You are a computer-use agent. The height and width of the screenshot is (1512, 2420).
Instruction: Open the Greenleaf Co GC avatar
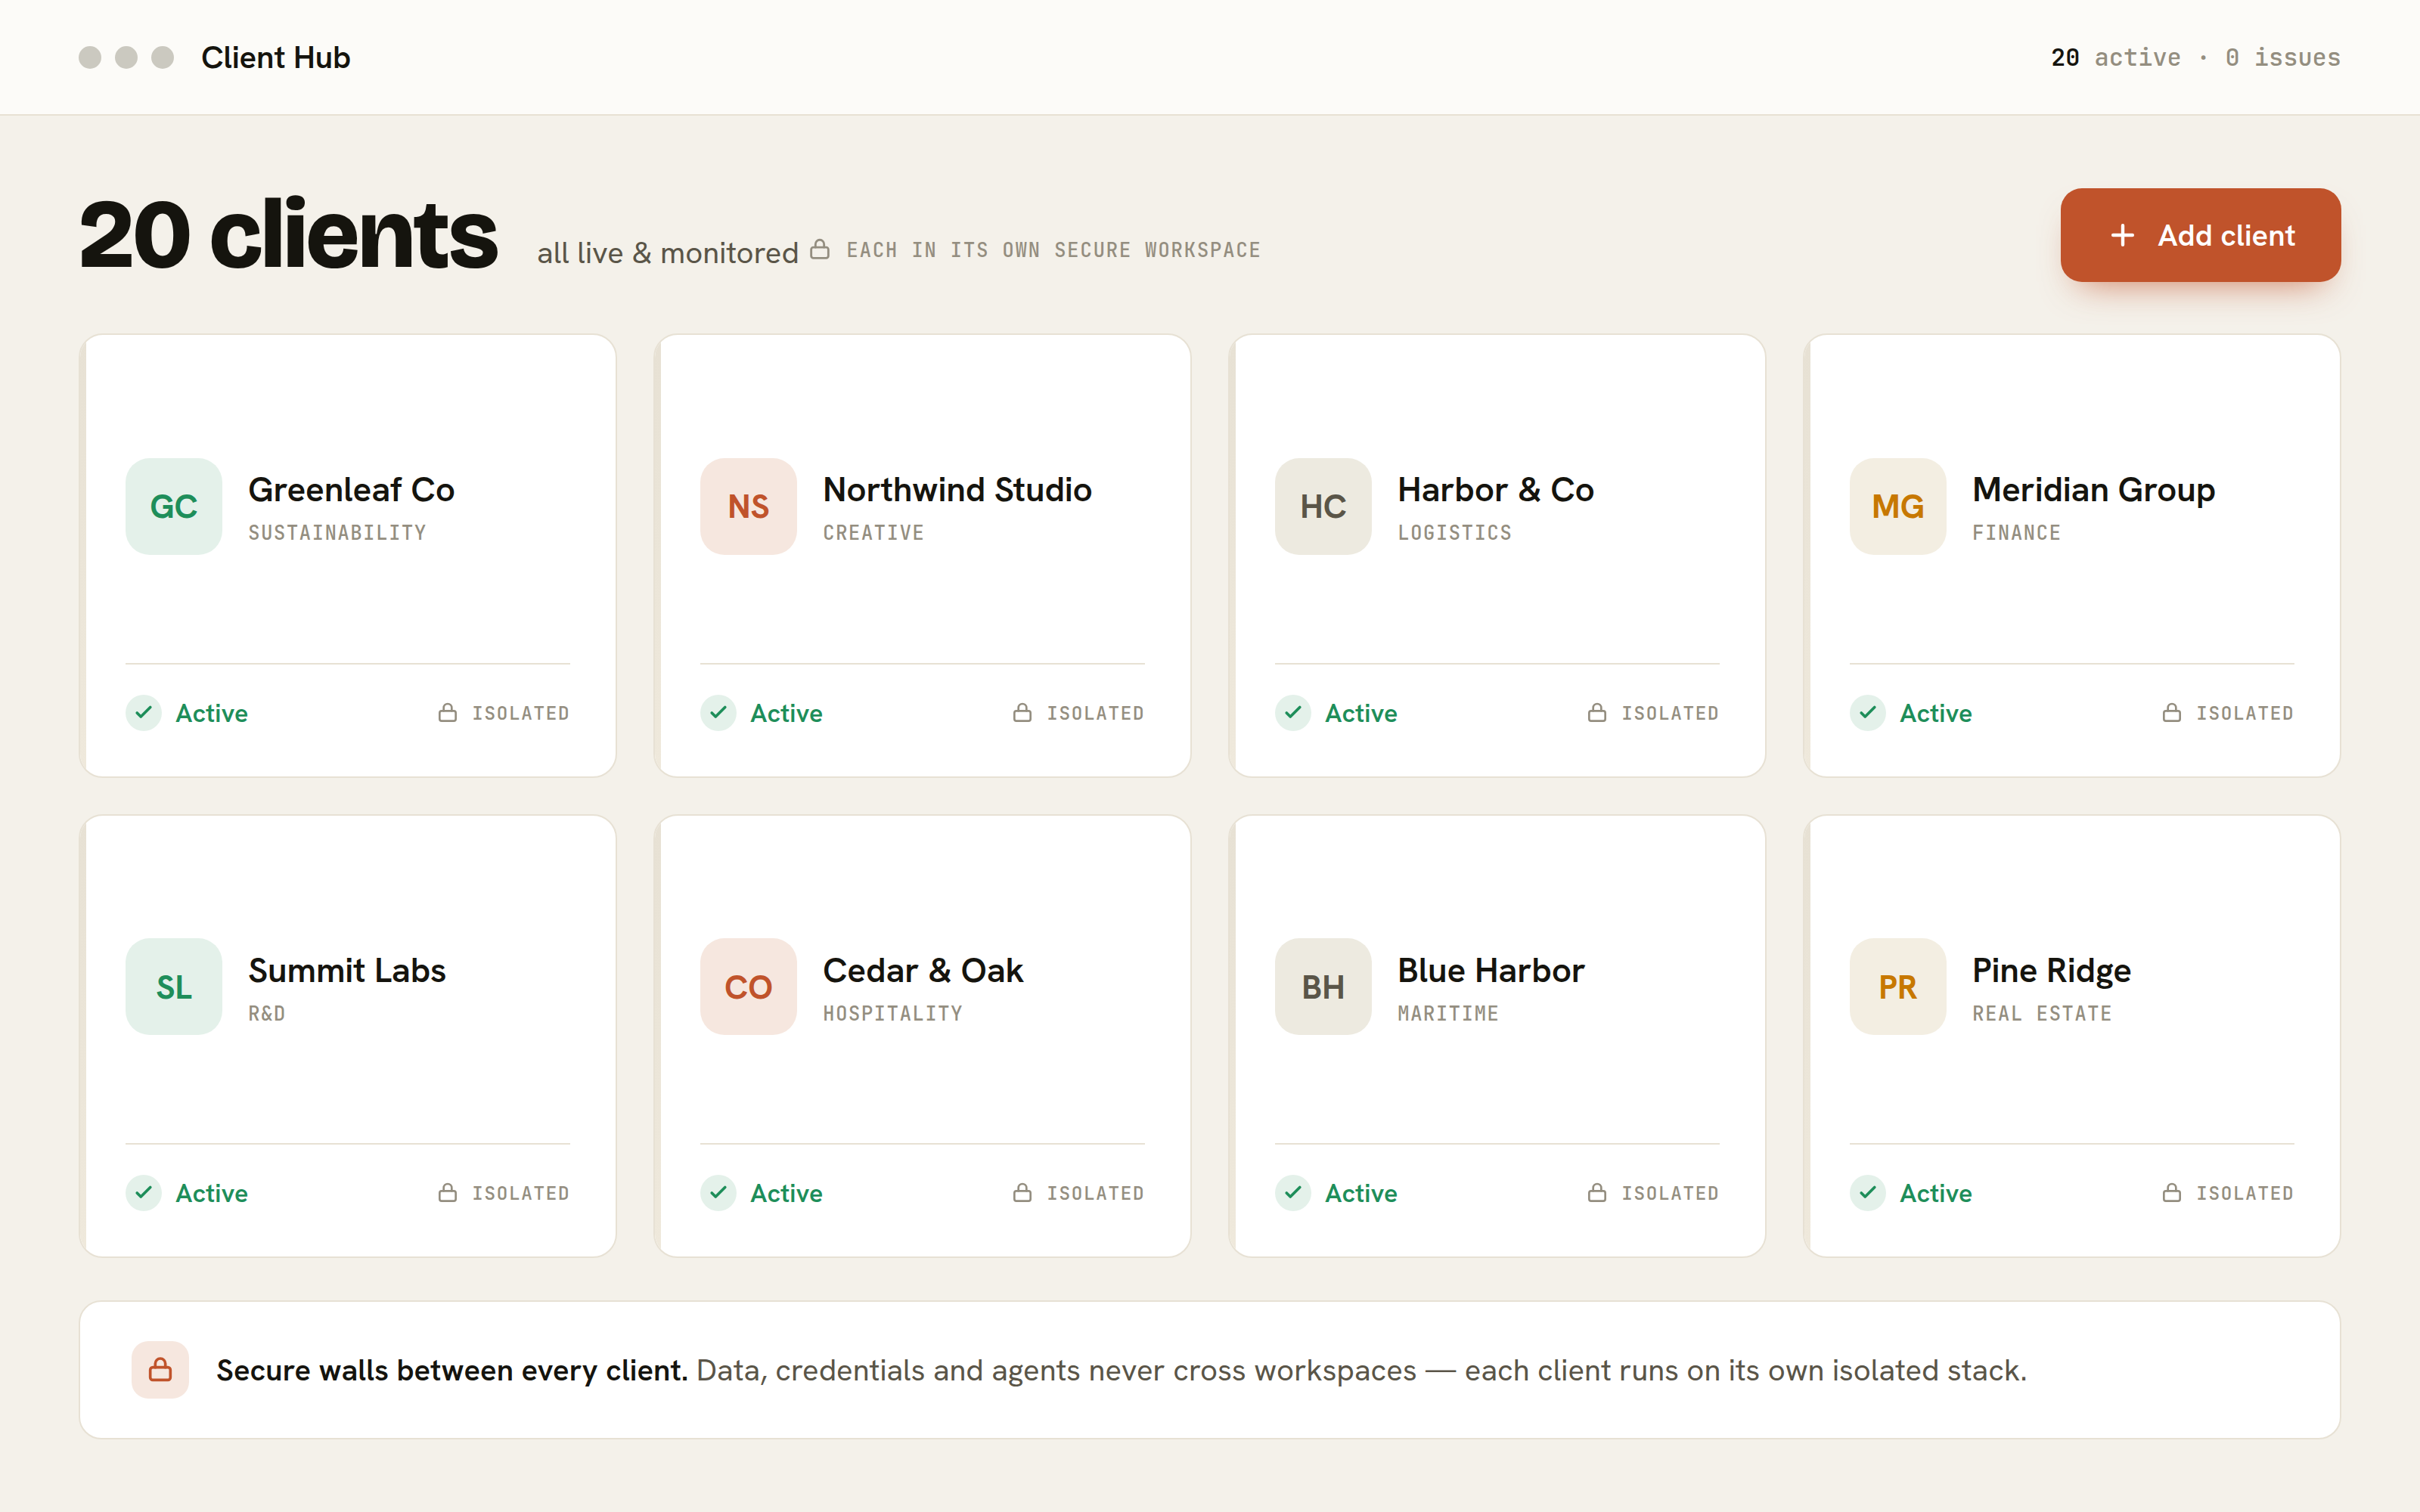(174, 506)
